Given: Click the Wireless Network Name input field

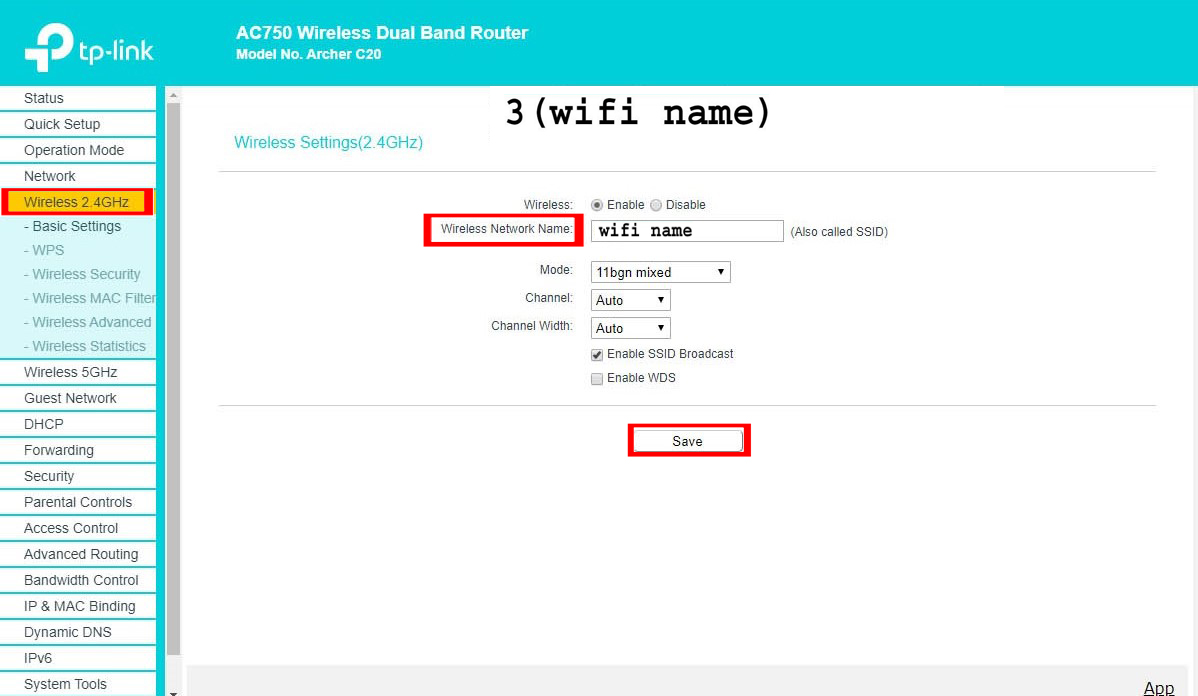Looking at the screenshot, I should click(687, 231).
